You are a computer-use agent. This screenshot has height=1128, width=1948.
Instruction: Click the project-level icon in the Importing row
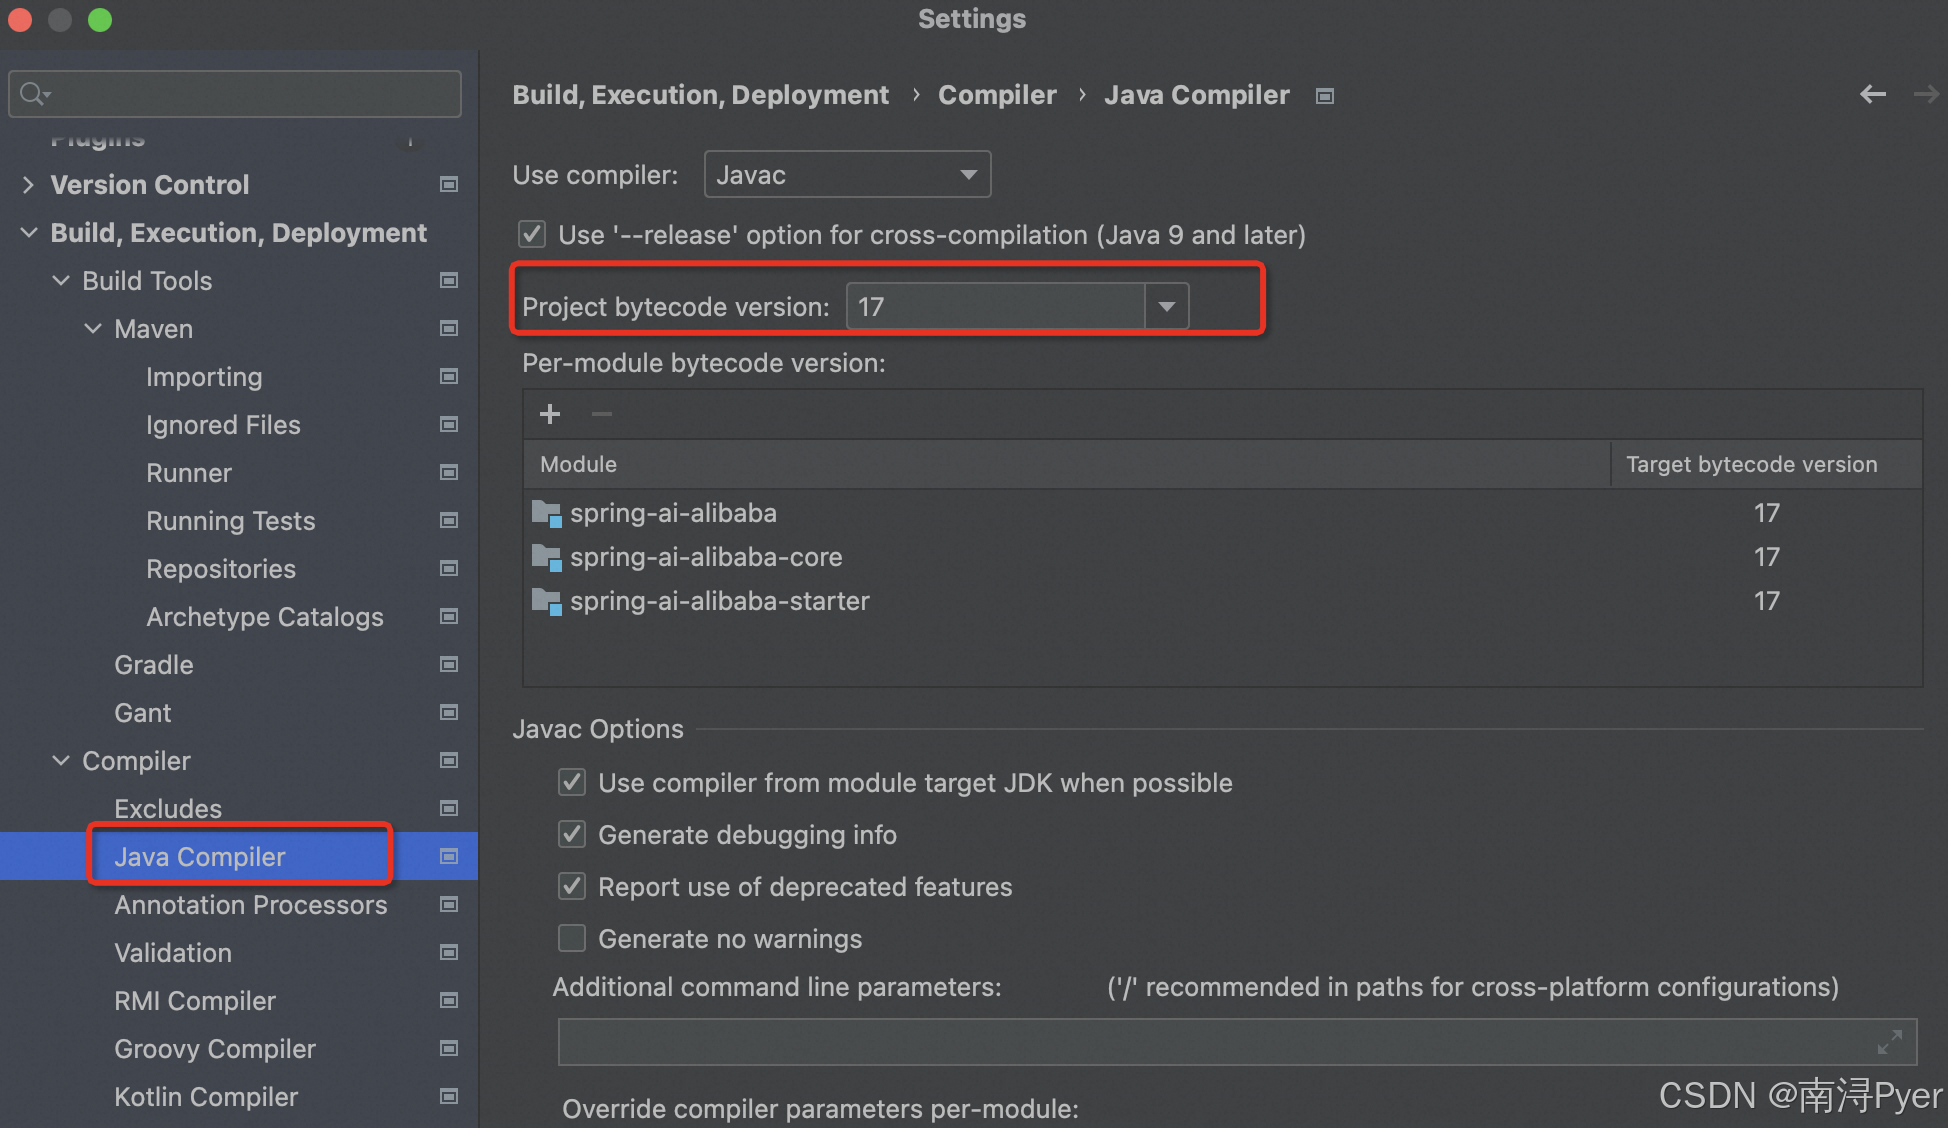[449, 376]
